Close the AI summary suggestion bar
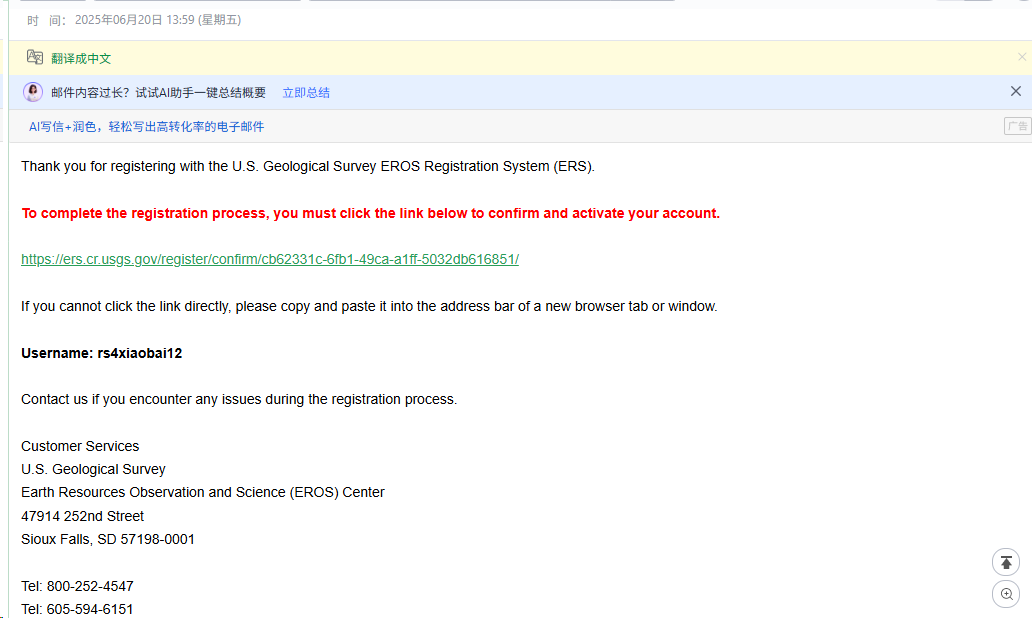Image resolution: width=1032 pixels, height=618 pixels. pos(1016,91)
